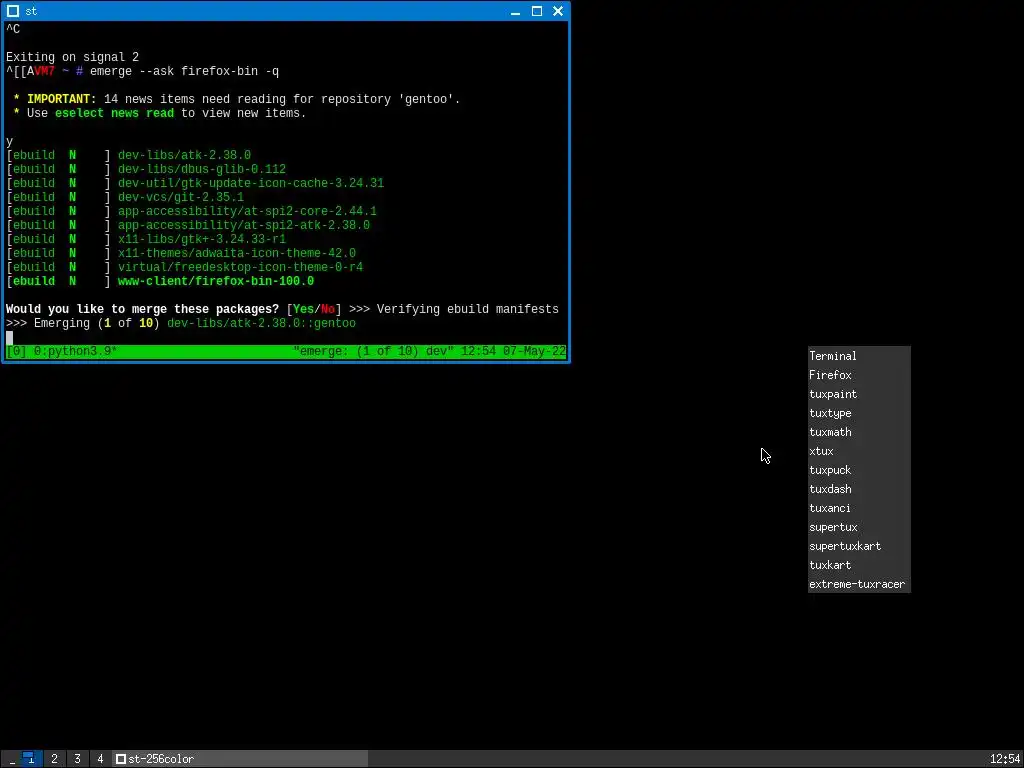Click the tmux date 07-May-22

click(535, 351)
